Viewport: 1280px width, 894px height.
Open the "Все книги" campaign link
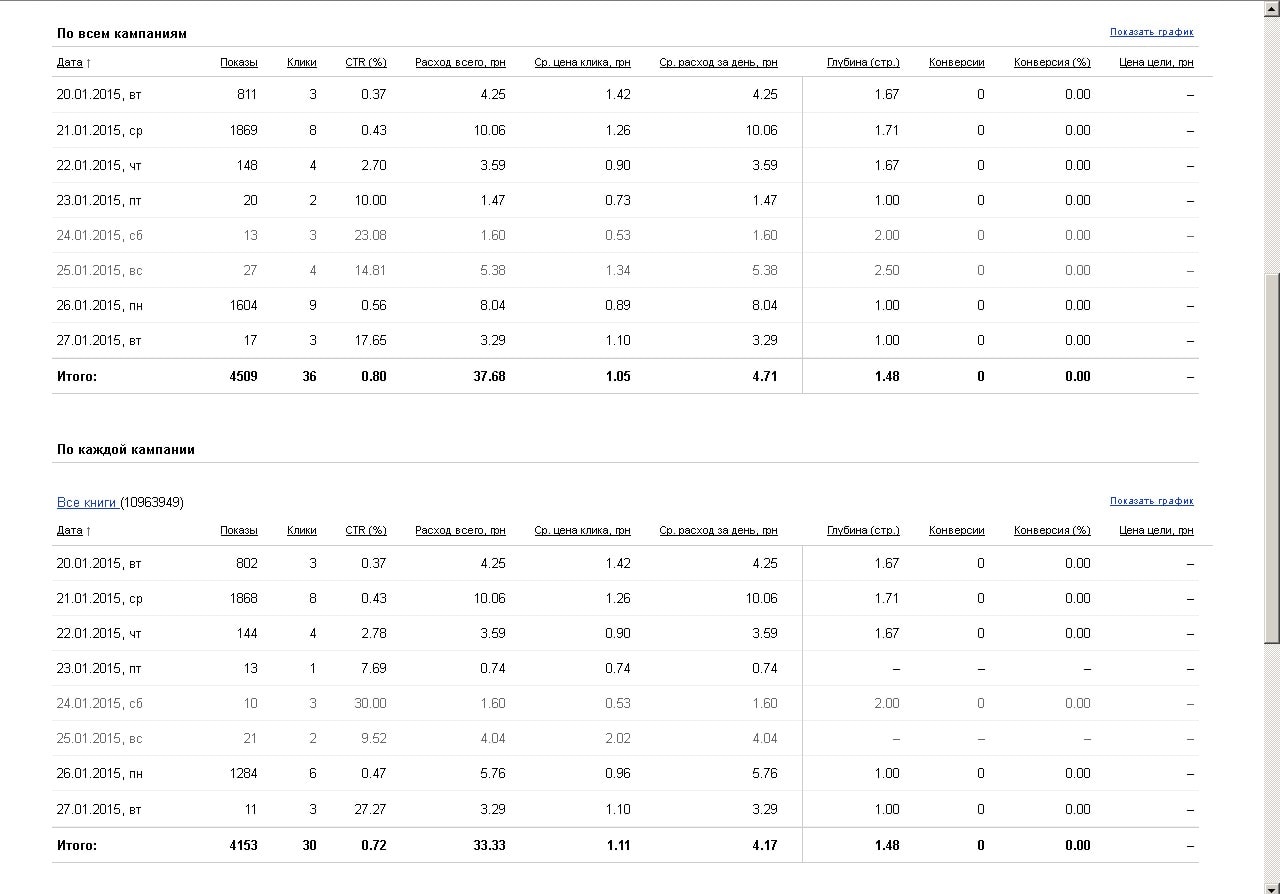point(88,502)
